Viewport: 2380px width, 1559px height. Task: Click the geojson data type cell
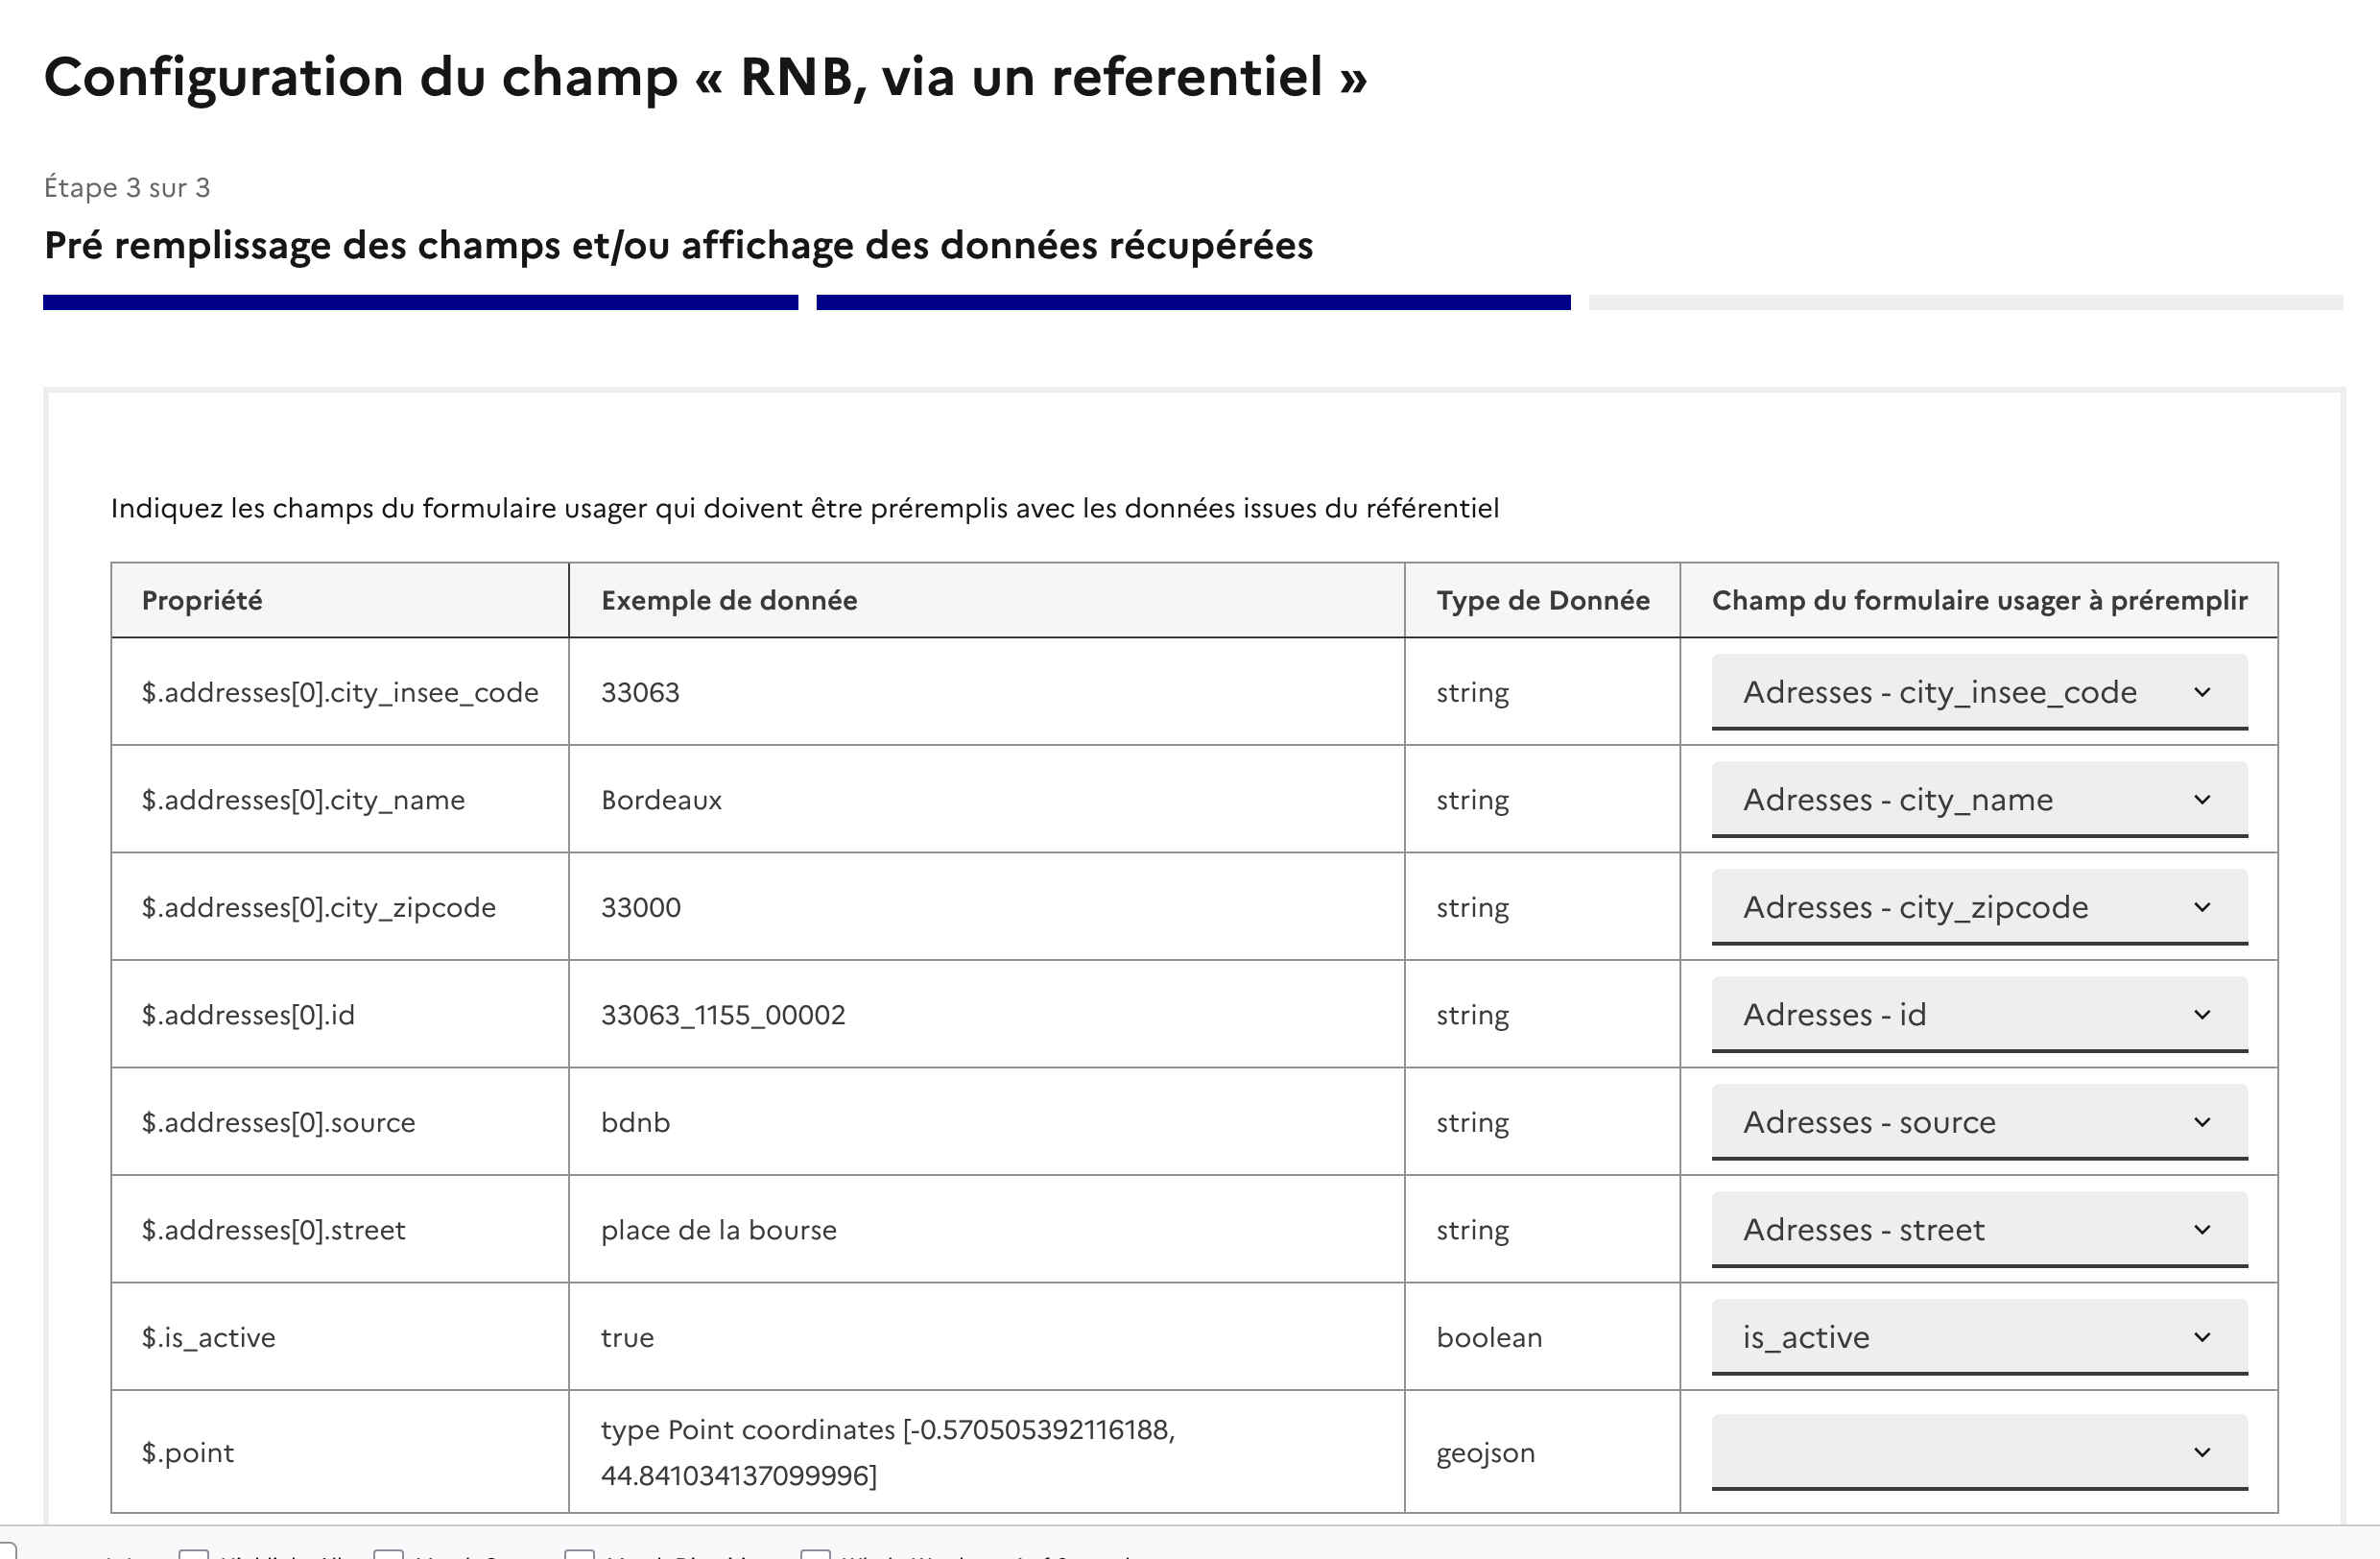pos(1485,1452)
